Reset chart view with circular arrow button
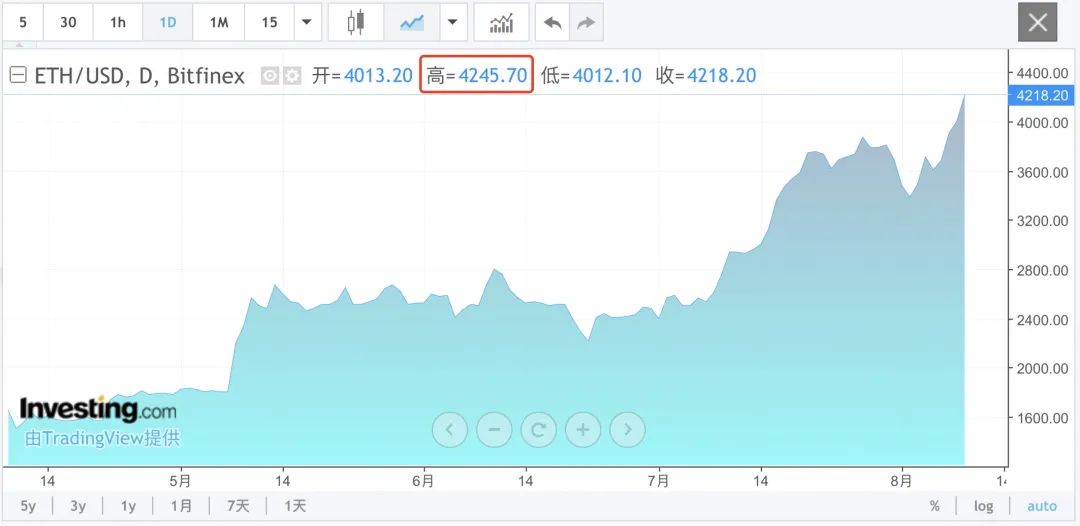1080x526 pixels. pos(538,430)
